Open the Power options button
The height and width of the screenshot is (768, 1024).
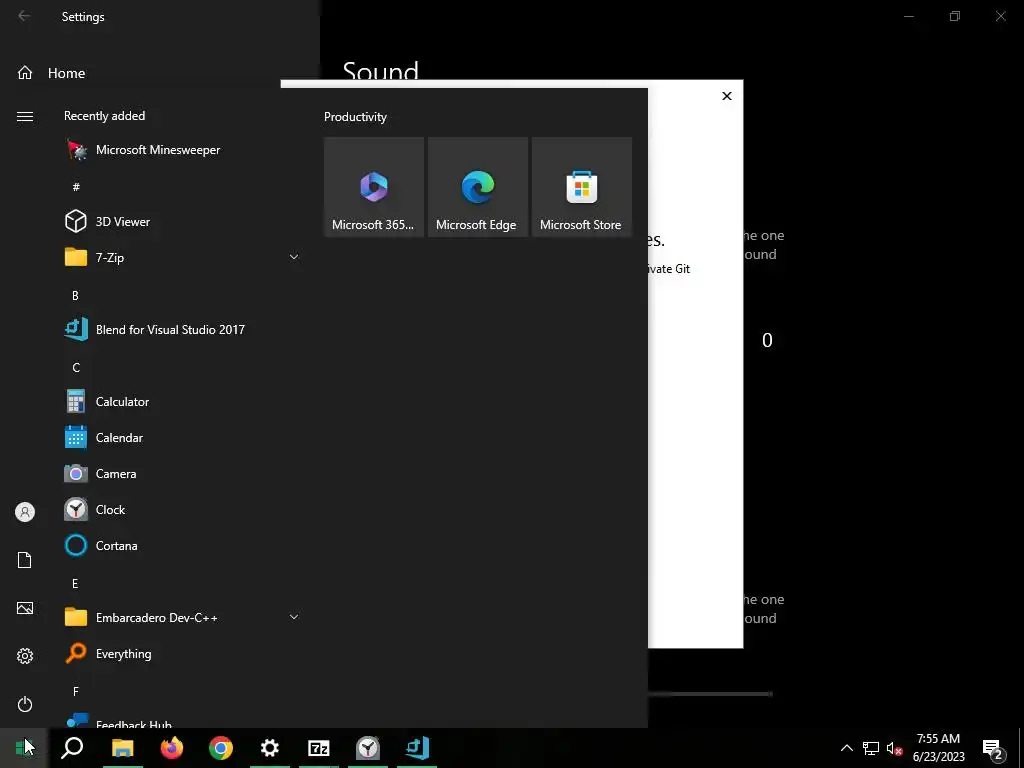tap(25, 704)
